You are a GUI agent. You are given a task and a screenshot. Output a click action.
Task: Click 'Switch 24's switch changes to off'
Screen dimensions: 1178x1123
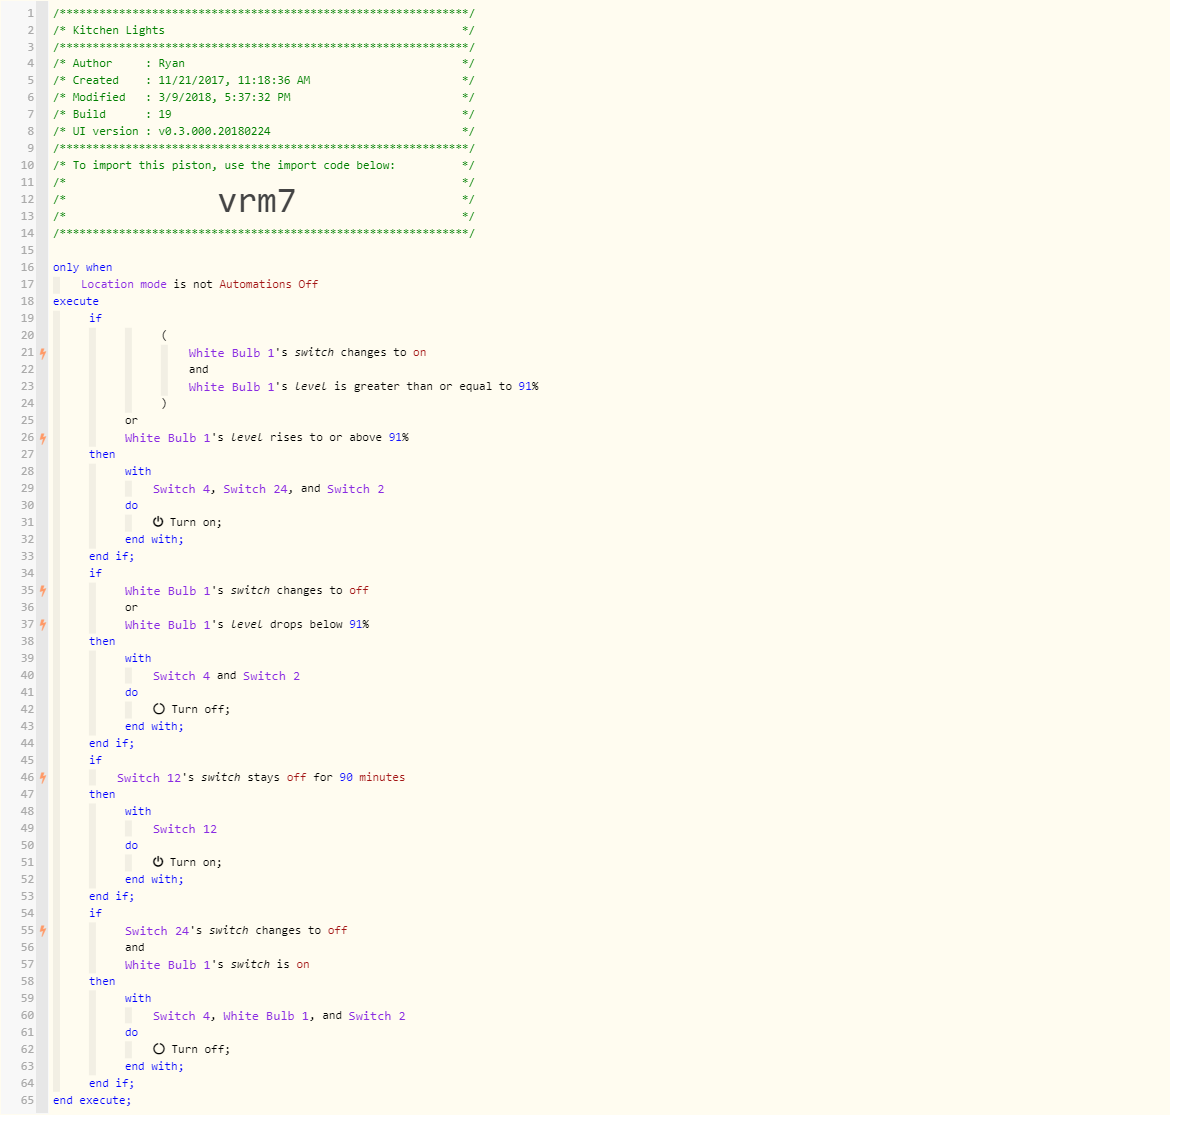[x=236, y=931]
